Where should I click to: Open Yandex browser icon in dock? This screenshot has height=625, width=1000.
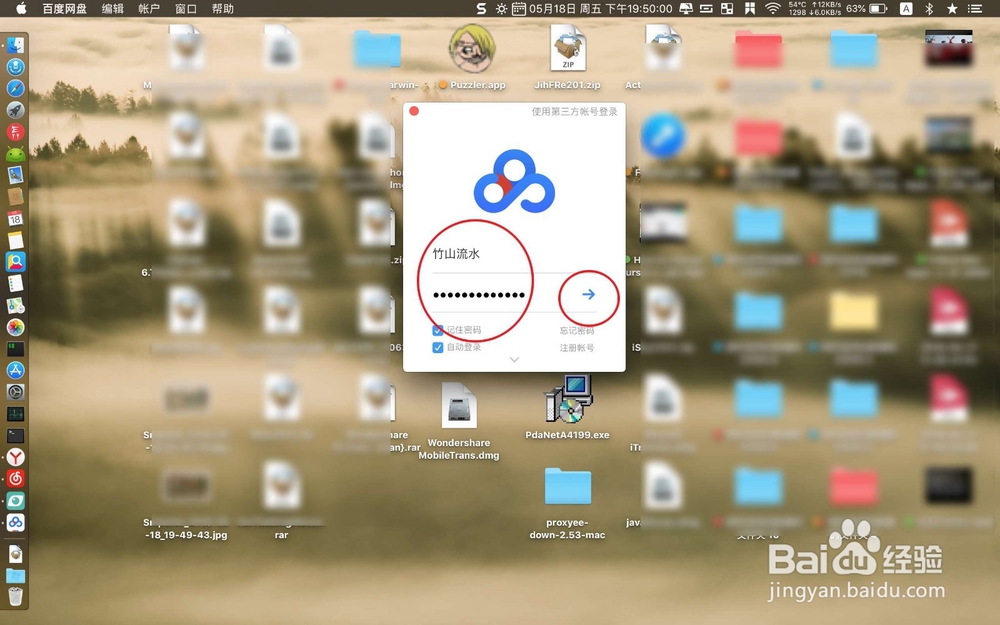[15, 457]
